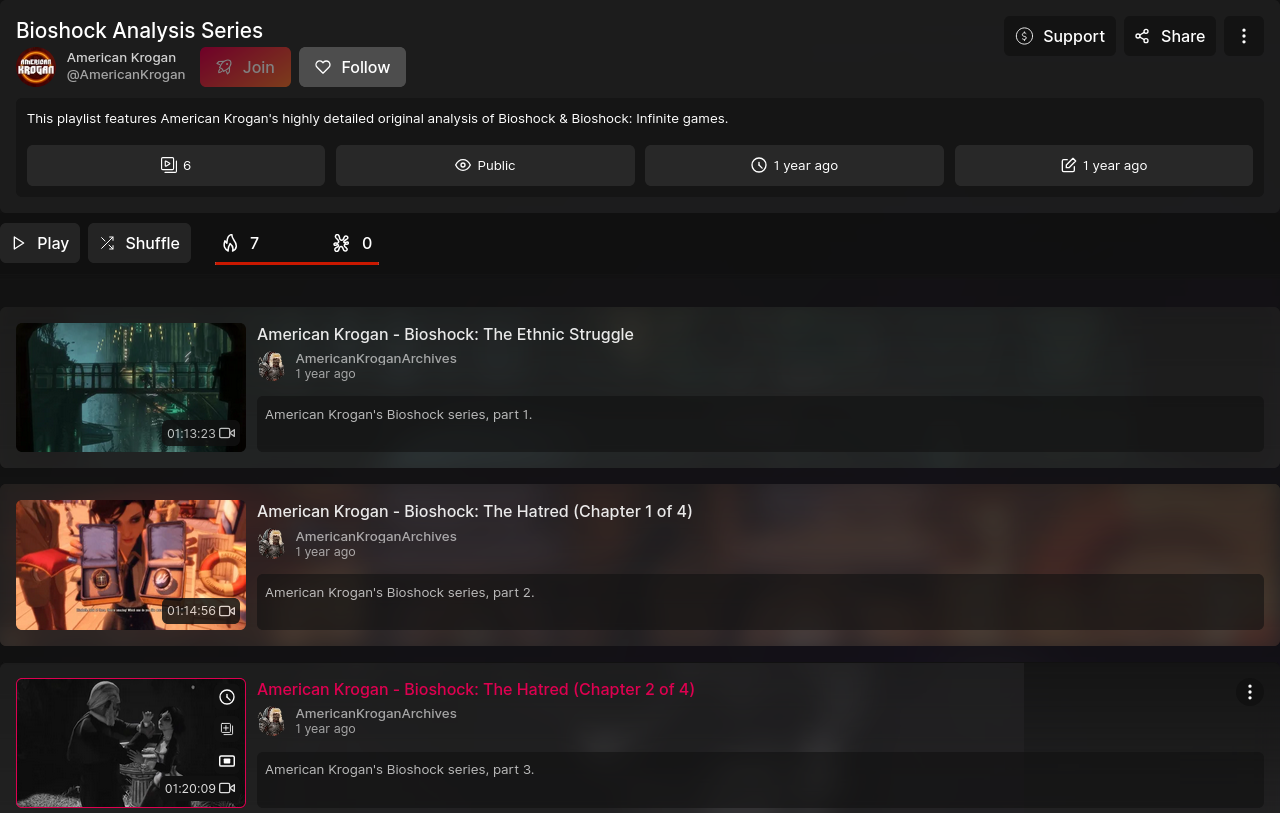Open video title Bioshock: The Ethnic Struggle
The width and height of the screenshot is (1280, 813).
[x=445, y=334]
